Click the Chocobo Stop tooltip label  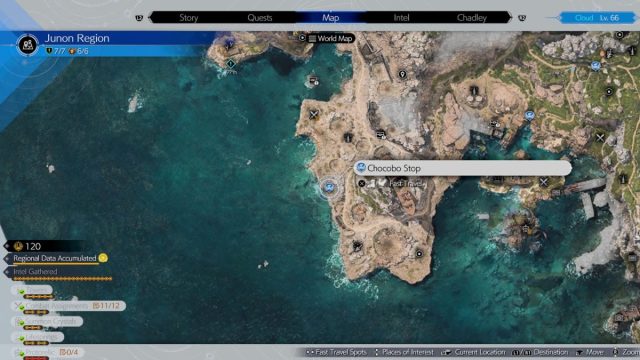(x=462, y=168)
